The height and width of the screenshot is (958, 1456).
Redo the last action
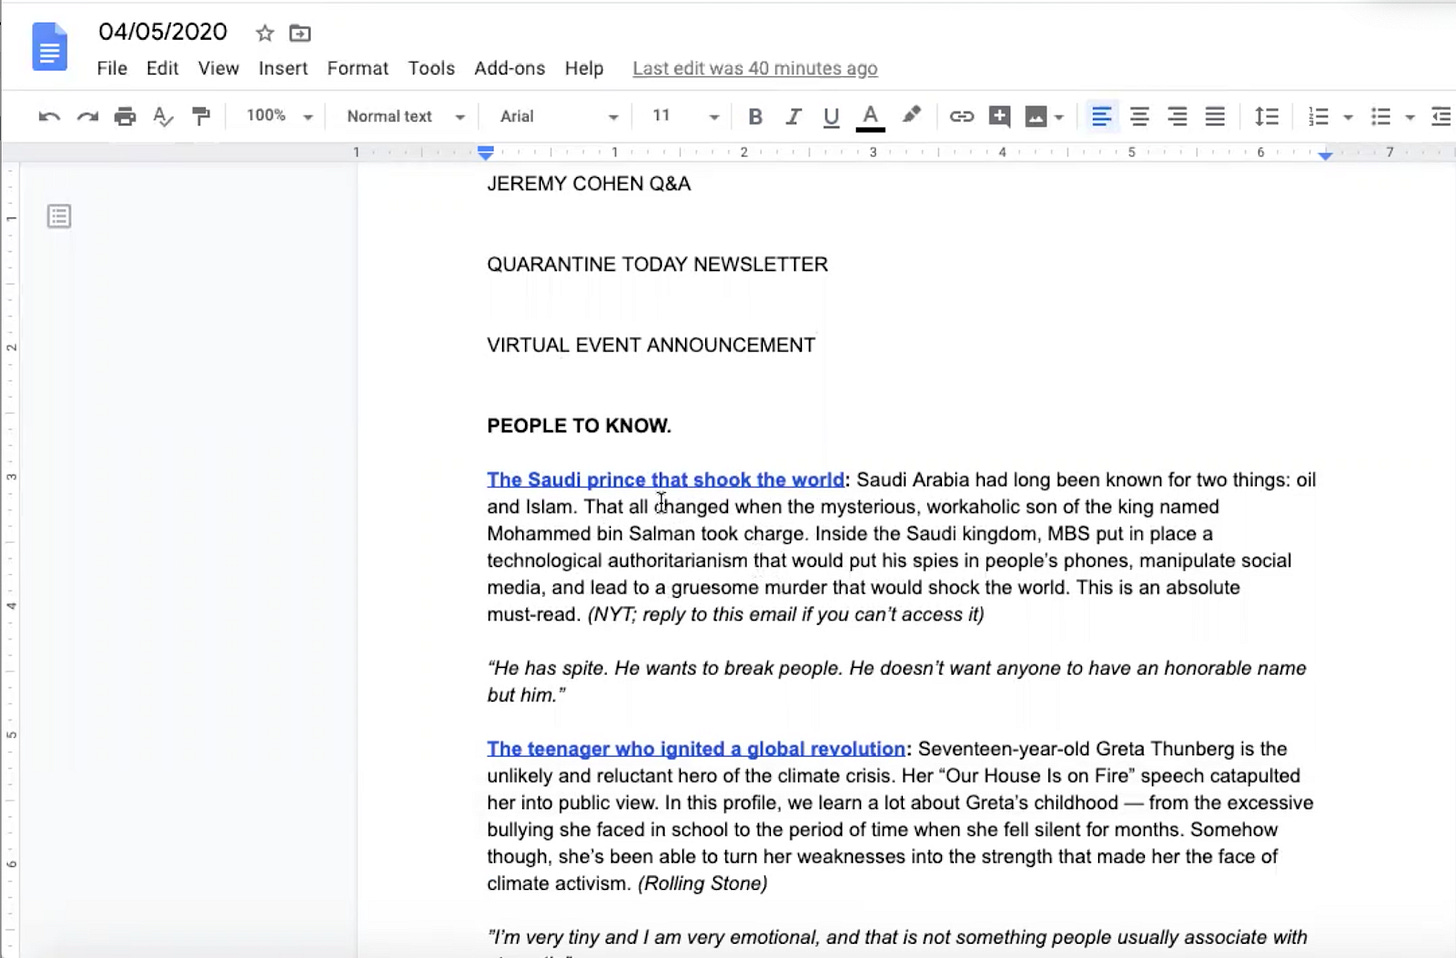pos(87,117)
